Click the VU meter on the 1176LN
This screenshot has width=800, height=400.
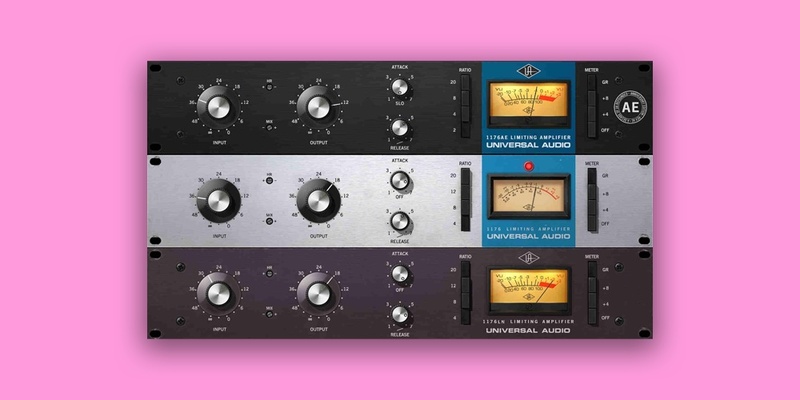click(529, 290)
